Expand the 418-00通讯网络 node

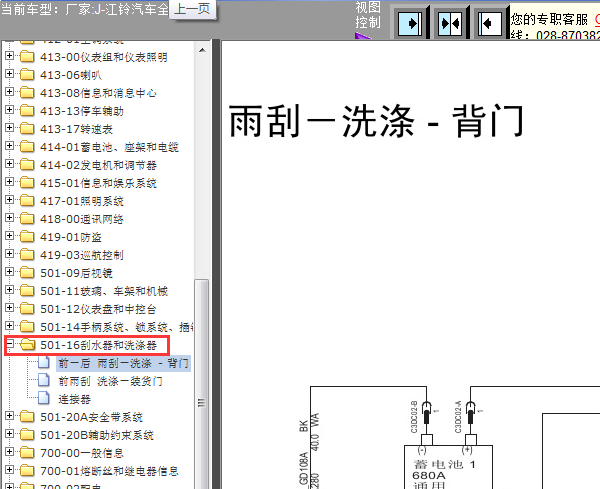(x=9, y=218)
